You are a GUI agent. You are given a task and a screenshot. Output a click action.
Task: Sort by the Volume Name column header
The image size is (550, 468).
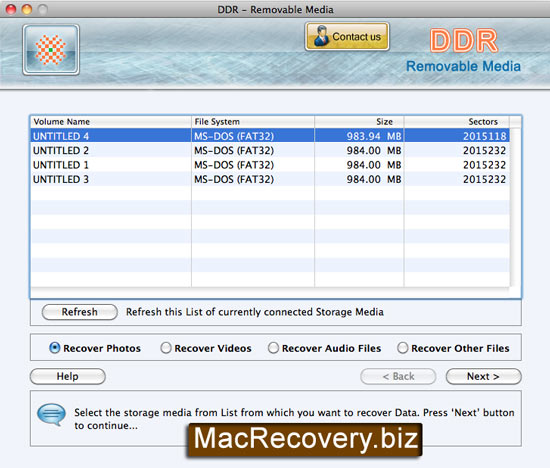click(111, 122)
